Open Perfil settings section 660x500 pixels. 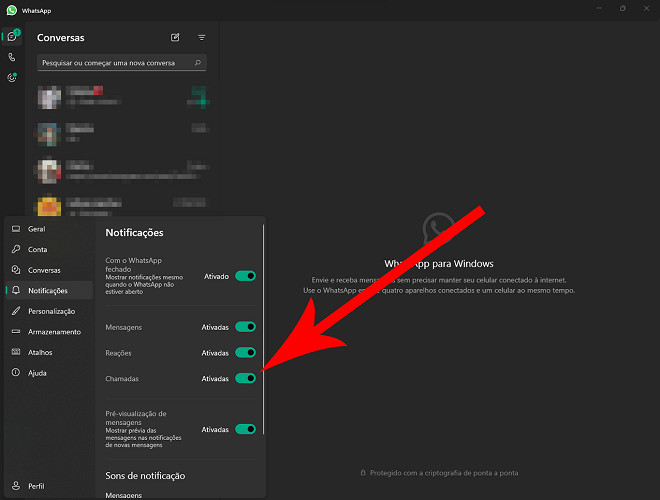(49, 486)
